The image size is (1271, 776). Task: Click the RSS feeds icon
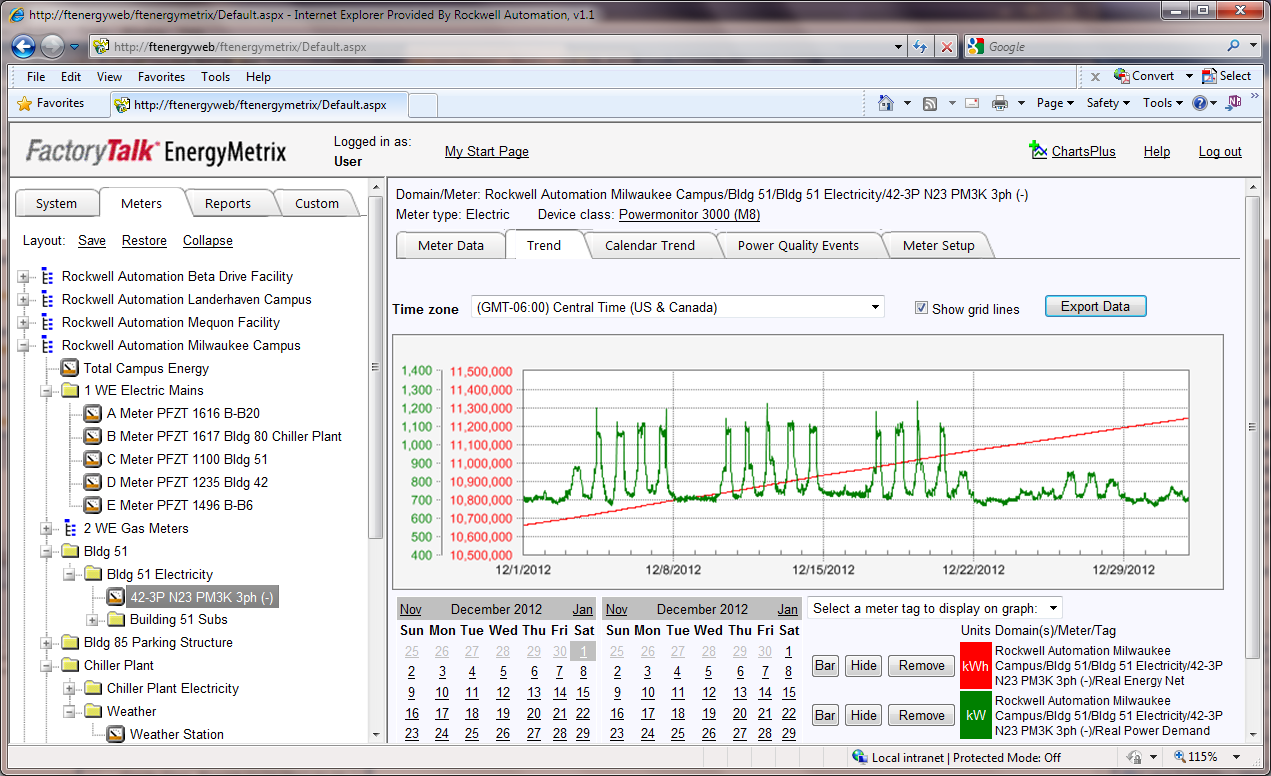[929, 103]
